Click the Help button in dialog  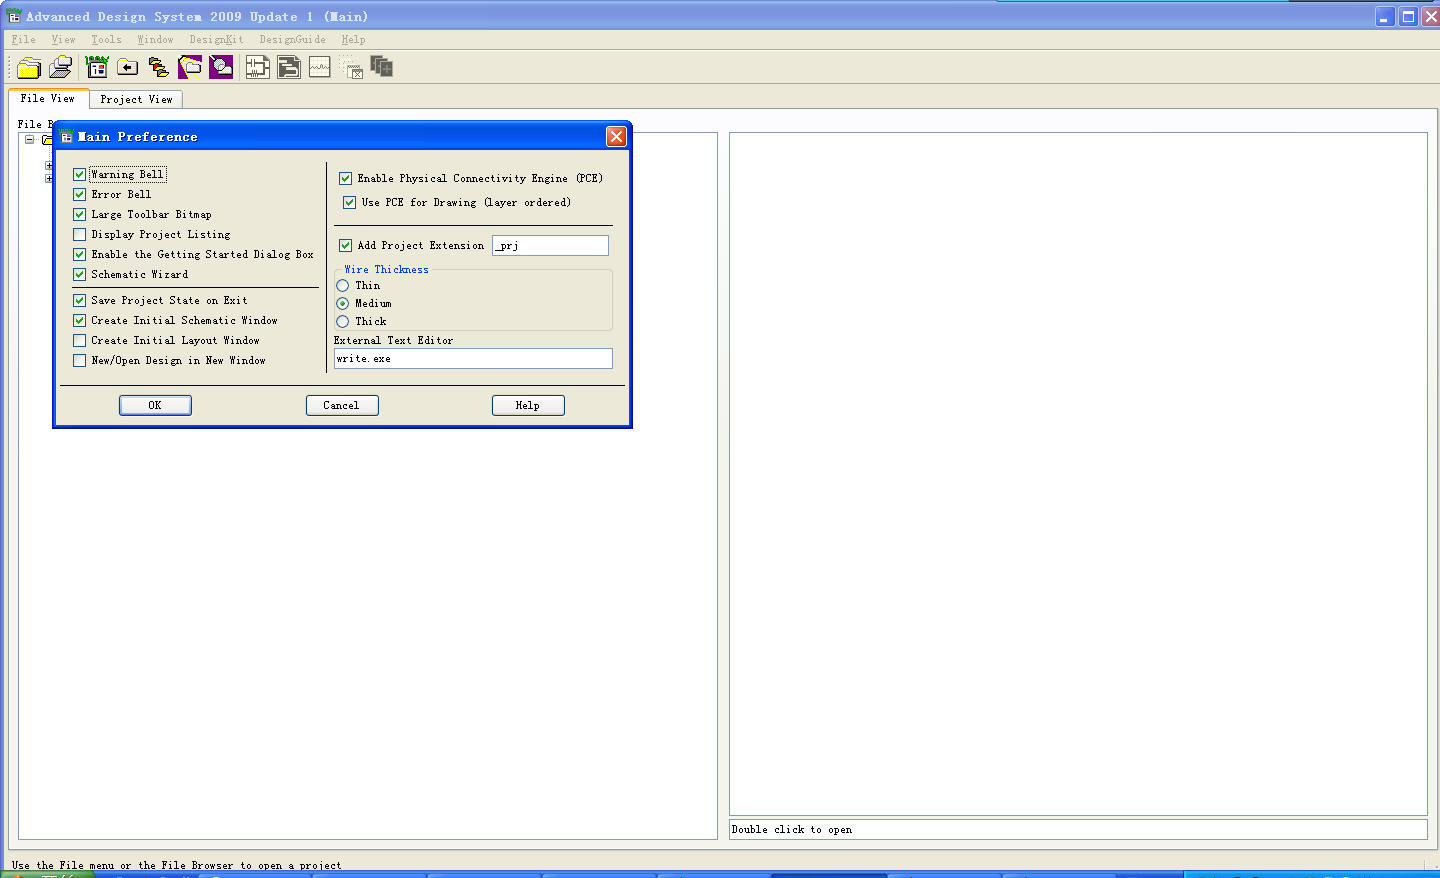pos(528,405)
